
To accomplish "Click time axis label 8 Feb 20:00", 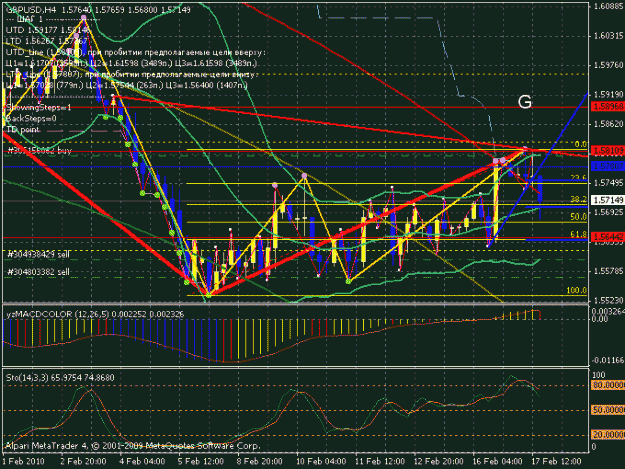I will coord(259,461).
